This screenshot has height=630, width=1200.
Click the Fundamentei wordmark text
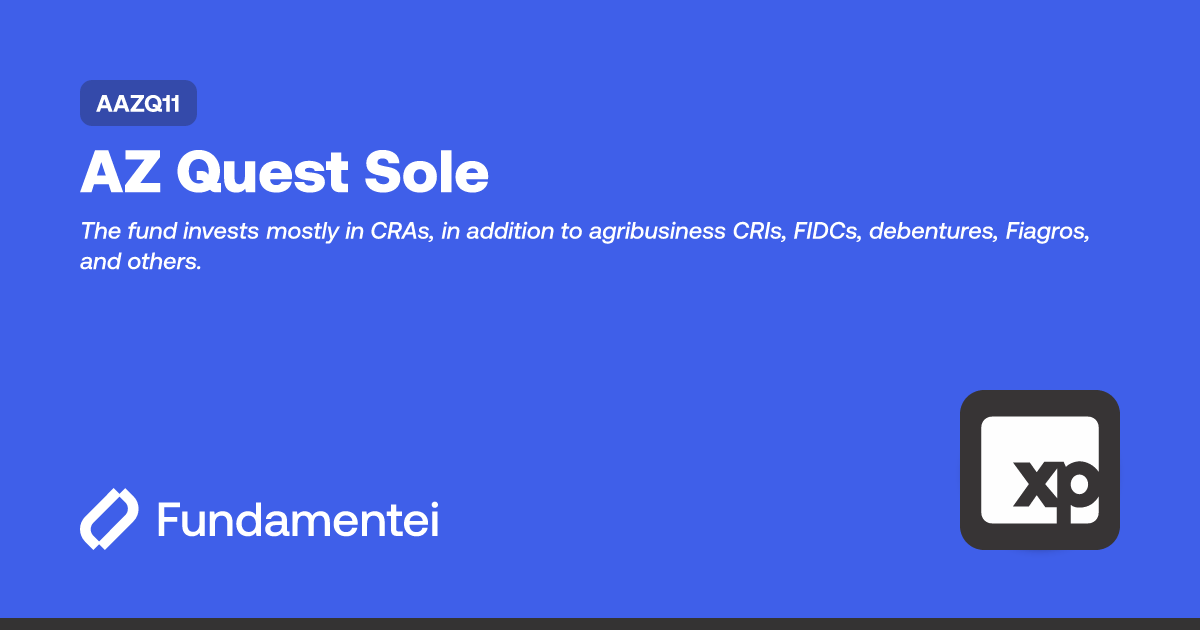tap(297, 521)
